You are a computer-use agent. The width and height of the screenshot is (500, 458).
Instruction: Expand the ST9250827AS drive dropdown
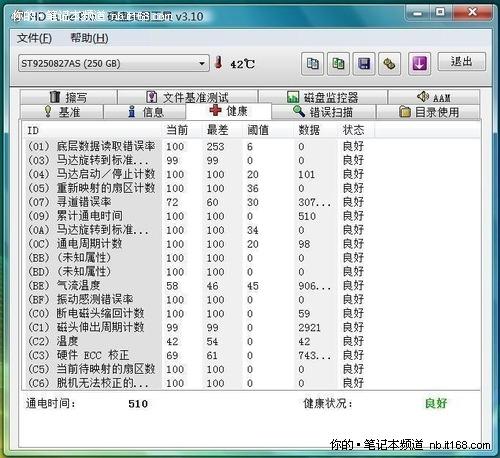coord(114,63)
